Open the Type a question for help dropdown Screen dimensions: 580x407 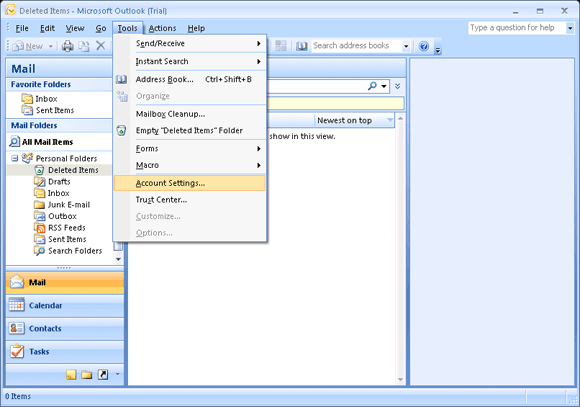570,28
